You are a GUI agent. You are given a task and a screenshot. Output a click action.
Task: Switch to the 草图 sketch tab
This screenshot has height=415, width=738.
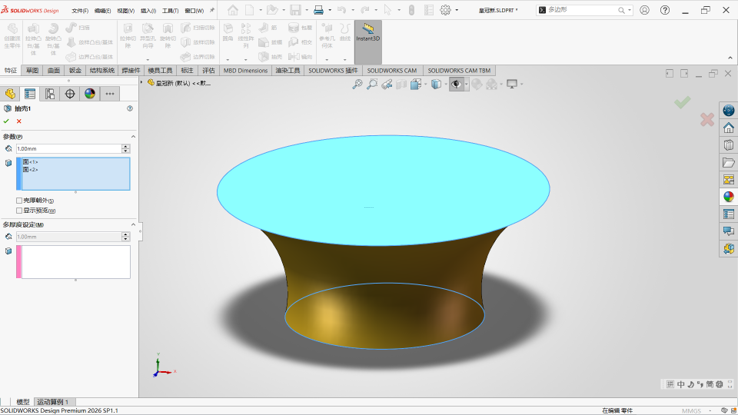(32, 71)
